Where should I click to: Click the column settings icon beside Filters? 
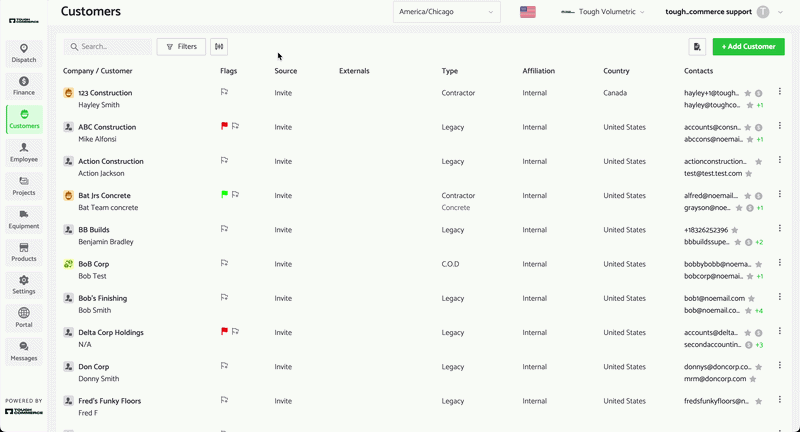219,46
